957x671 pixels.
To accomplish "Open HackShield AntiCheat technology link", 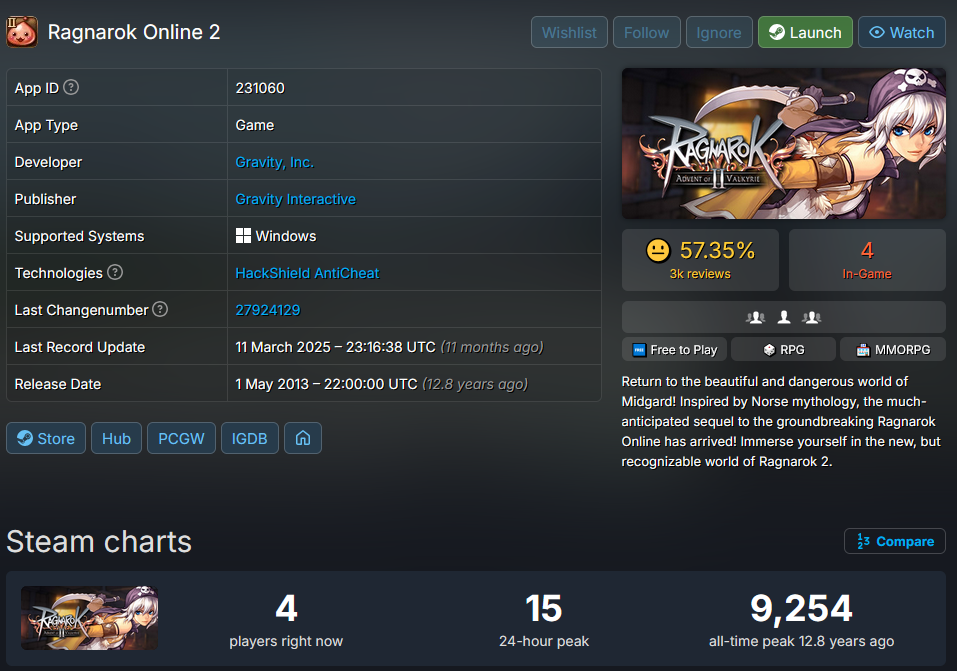I will [307, 273].
